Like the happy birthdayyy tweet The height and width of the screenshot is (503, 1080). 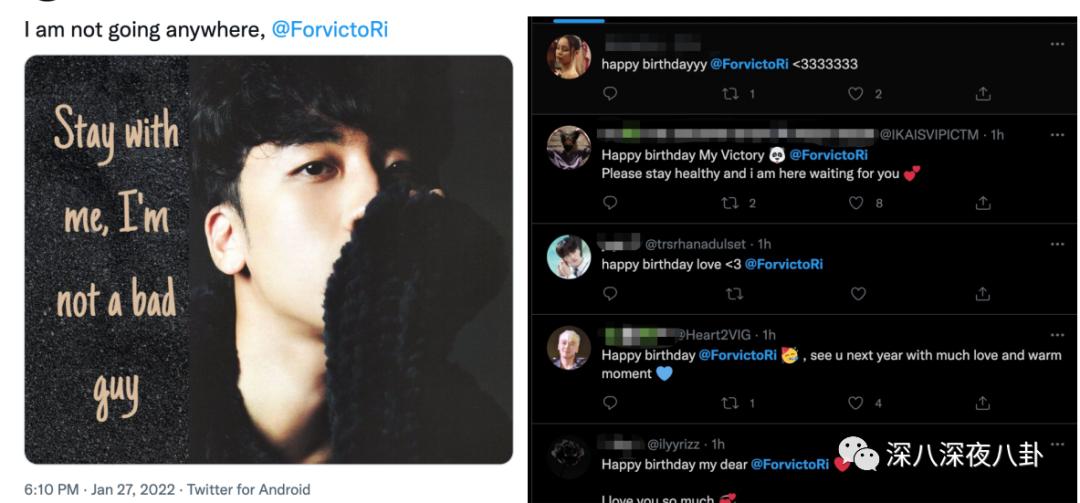(x=855, y=94)
